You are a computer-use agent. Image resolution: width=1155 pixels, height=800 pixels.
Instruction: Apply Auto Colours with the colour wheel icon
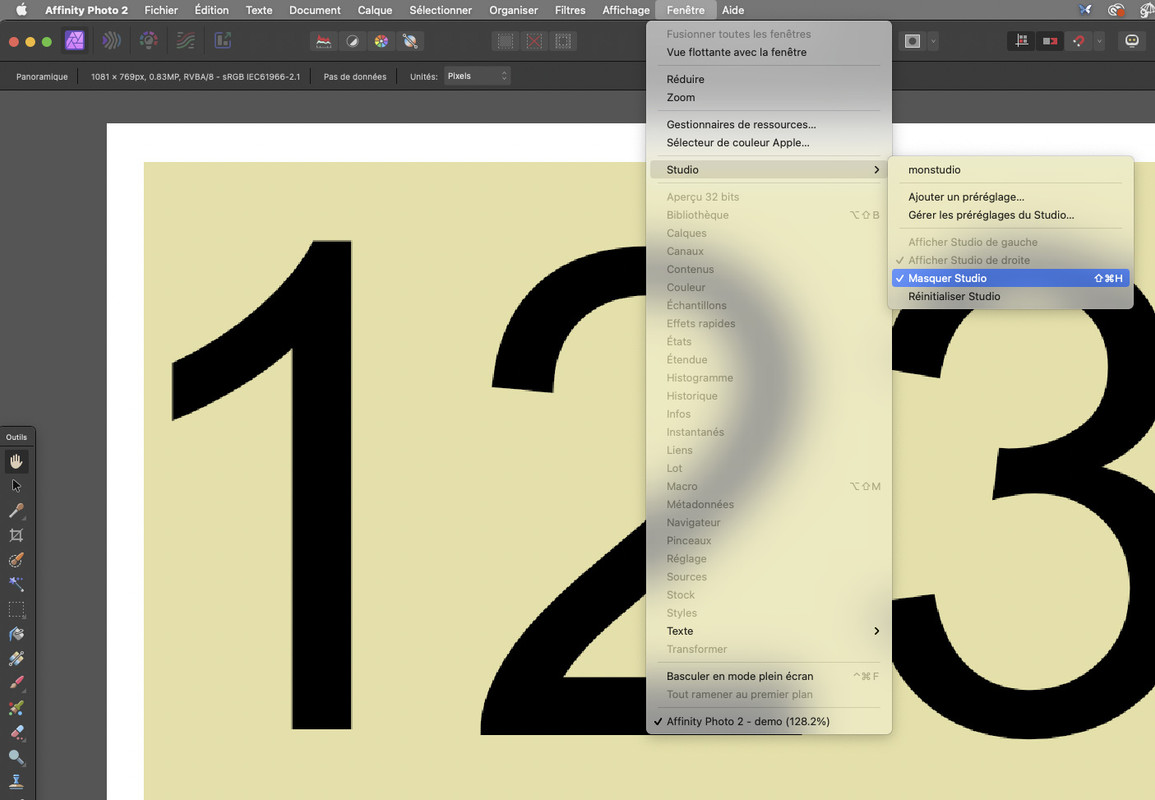point(381,41)
